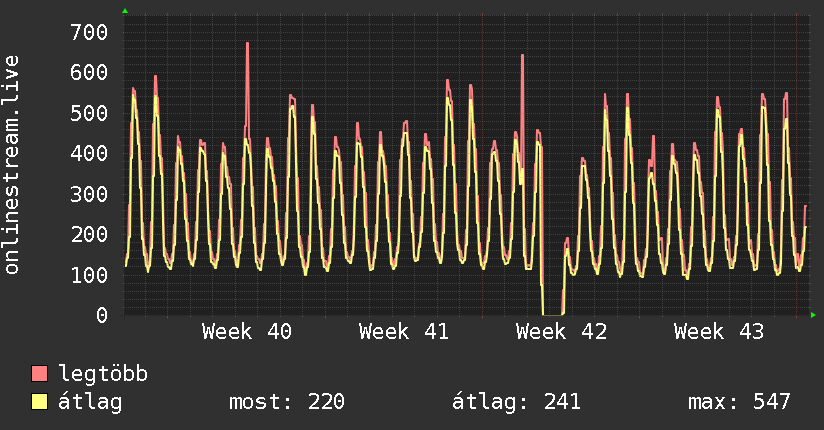This screenshot has height=430, width=824.
Task: Click the green arrow atop the y-axis
Action: pos(125,11)
